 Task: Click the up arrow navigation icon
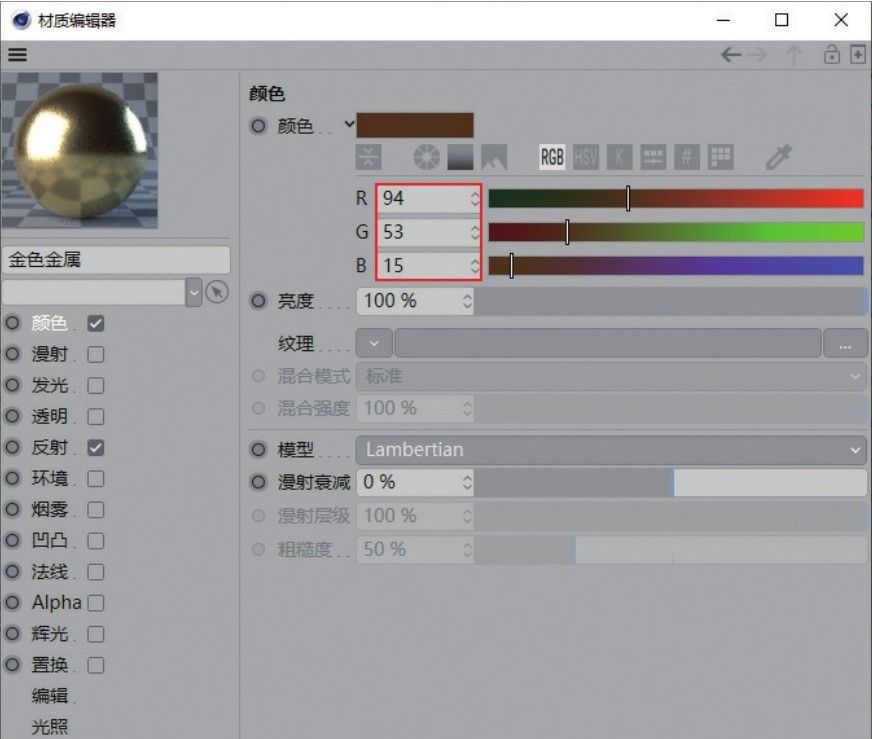pos(794,55)
